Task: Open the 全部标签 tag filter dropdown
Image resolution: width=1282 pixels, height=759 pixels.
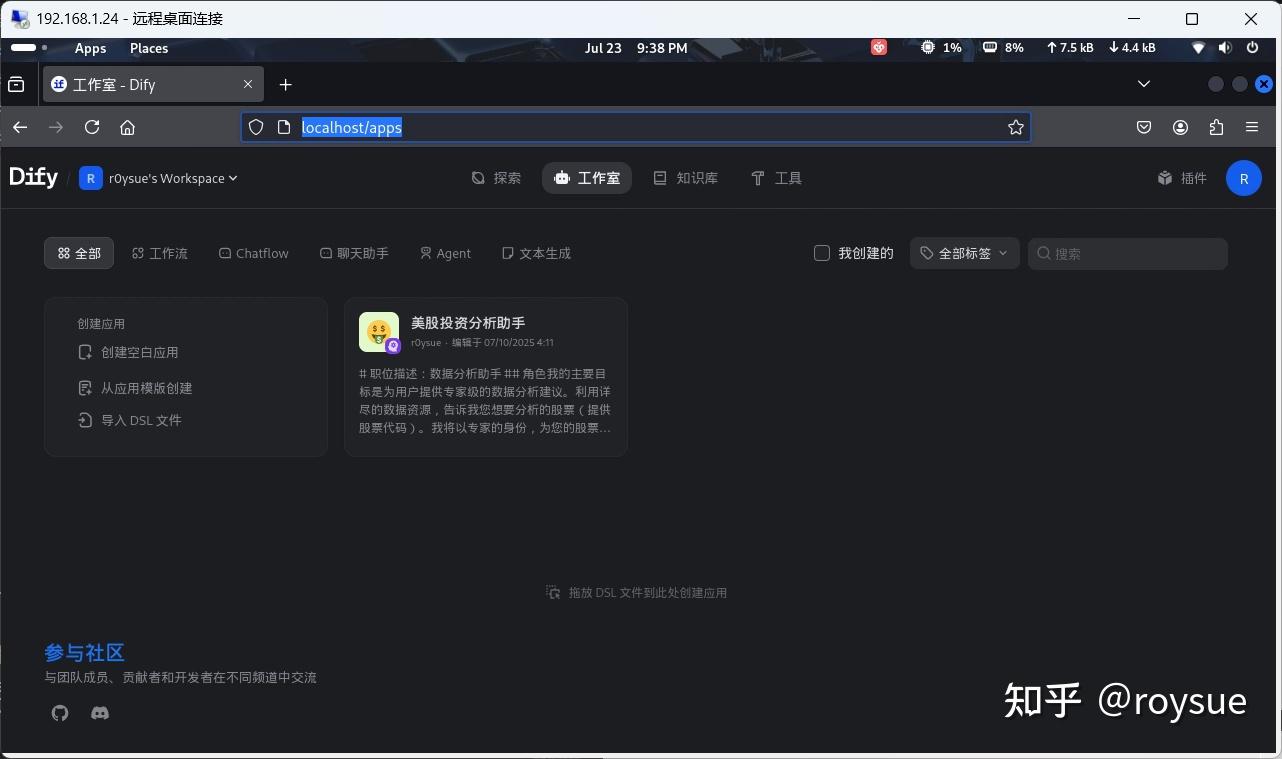Action: 965,253
